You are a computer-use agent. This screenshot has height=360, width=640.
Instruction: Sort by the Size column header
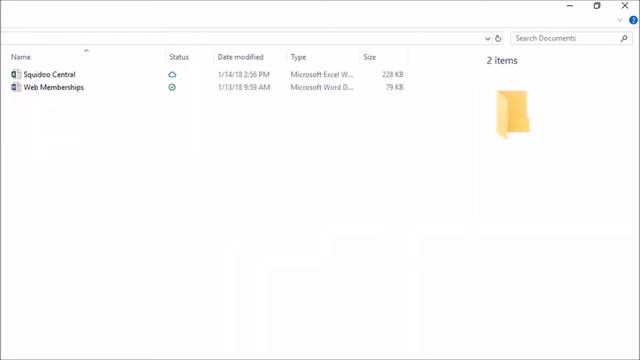click(370, 57)
